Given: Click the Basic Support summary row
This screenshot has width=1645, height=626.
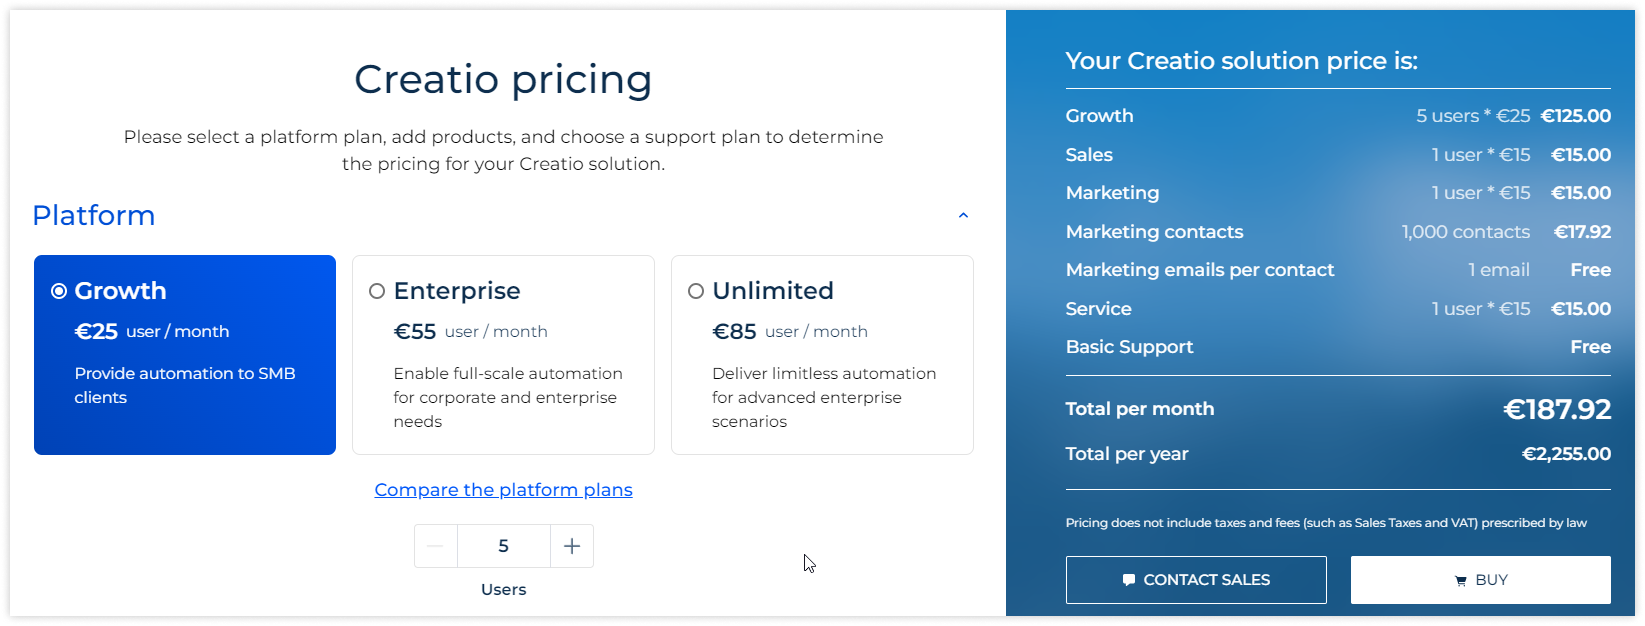Looking at the screenshot, I should pos(1338,347).
